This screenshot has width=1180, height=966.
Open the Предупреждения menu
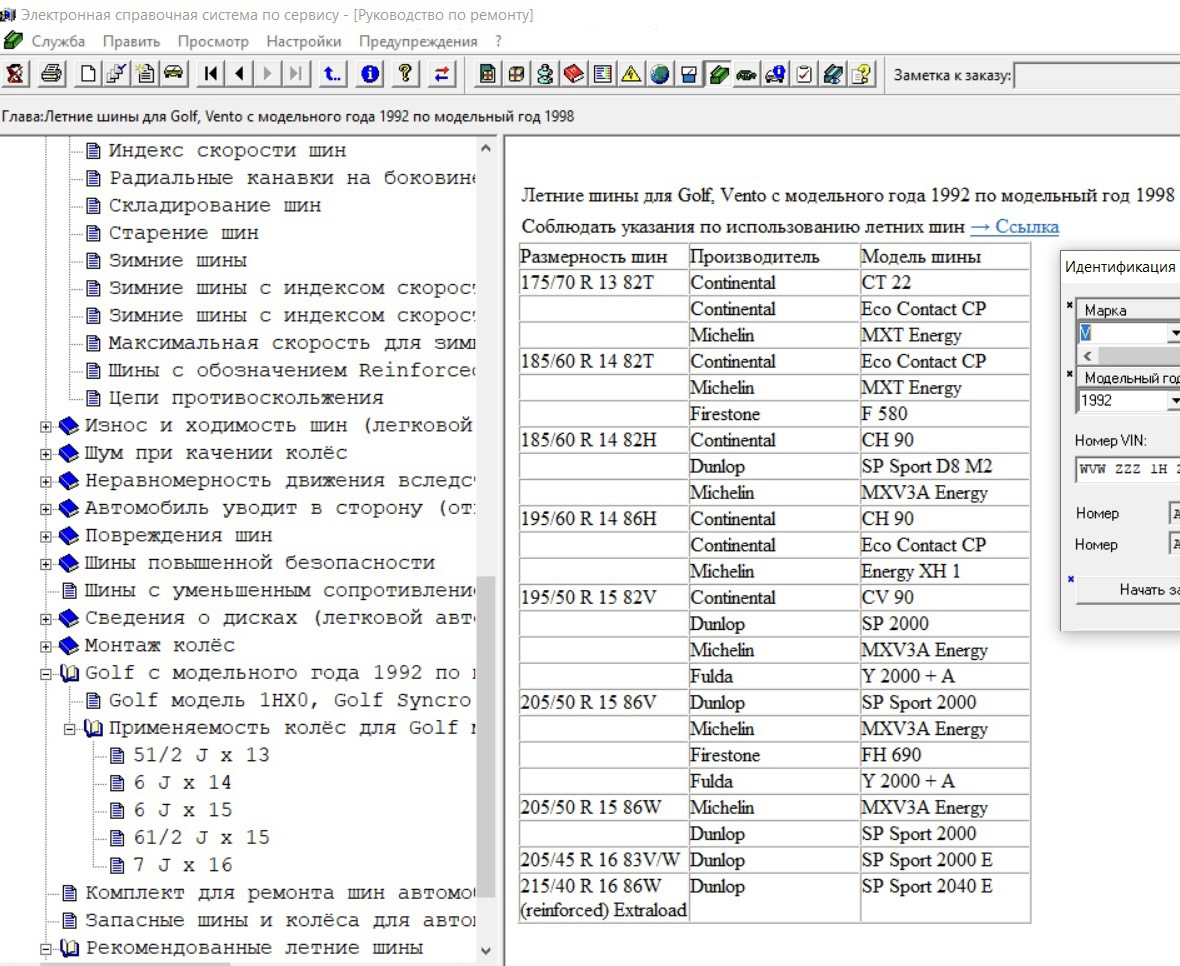coord(418,41)
